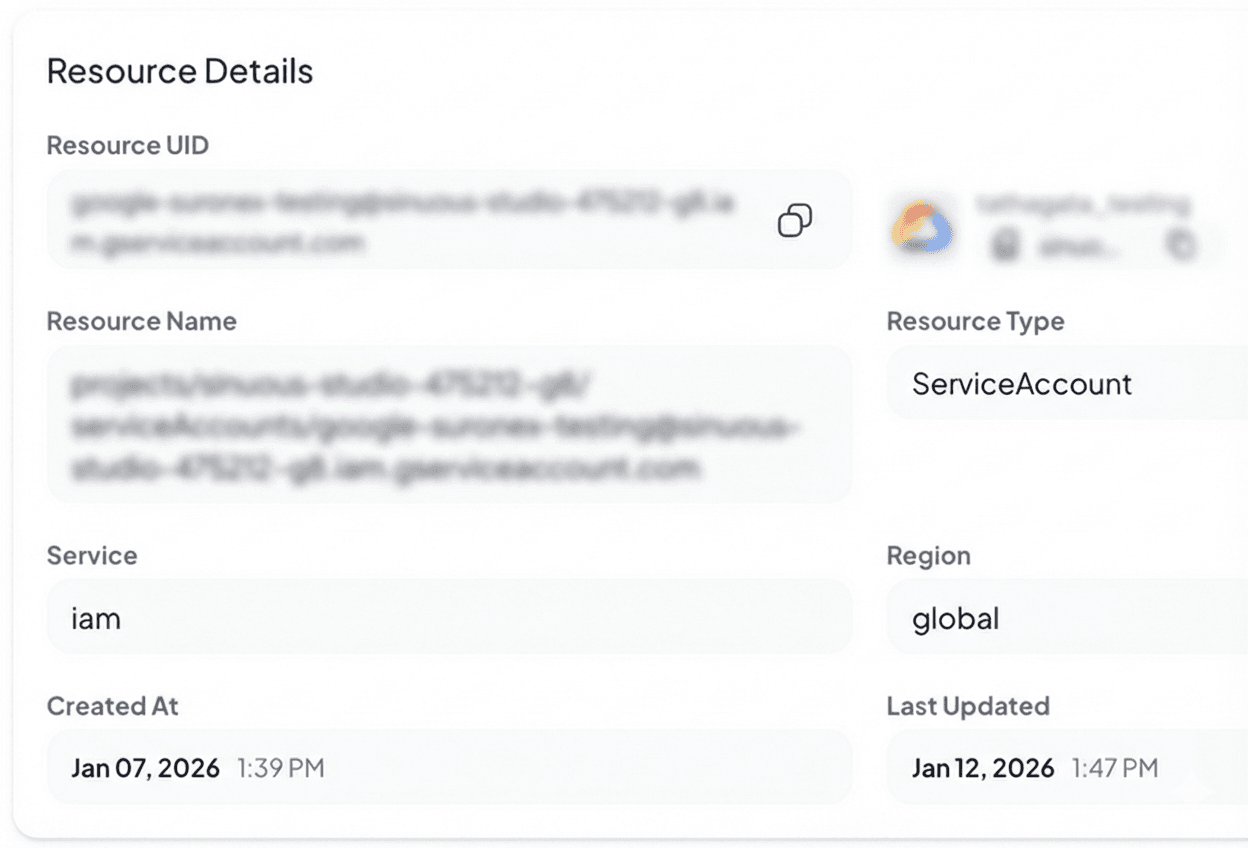Click the Google Cloud provider logo
1248x848 pixels.
point(922,228)
